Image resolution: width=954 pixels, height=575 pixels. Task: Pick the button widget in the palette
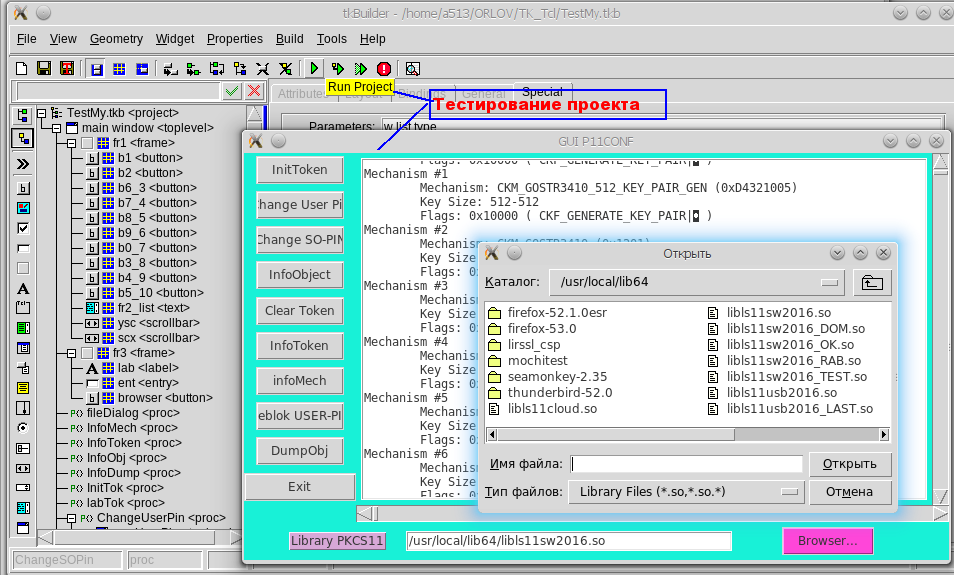pyautogui.click(x=23, y=188)
